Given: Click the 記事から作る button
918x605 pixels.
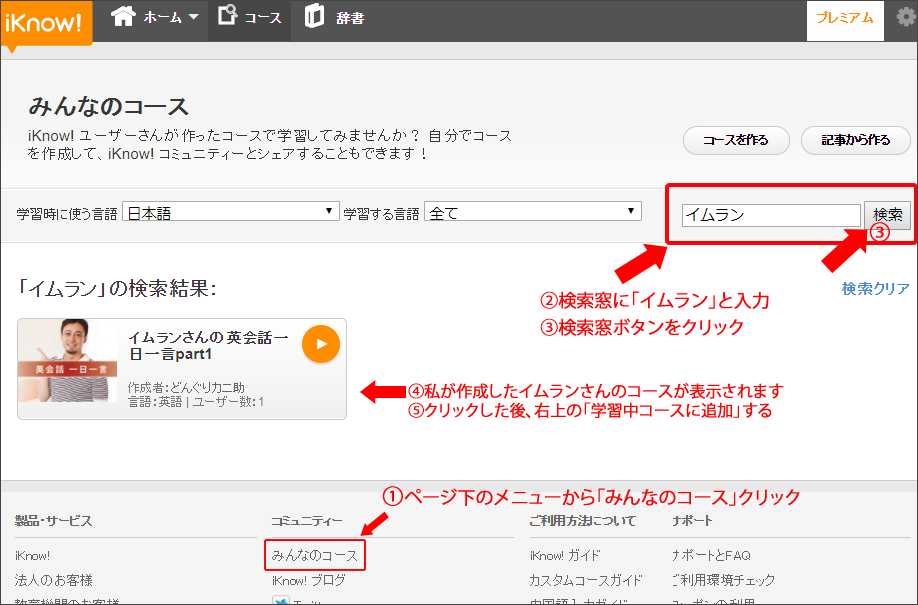Looking at the screenshot, I should pyautogui.click(x=855, y=141).
